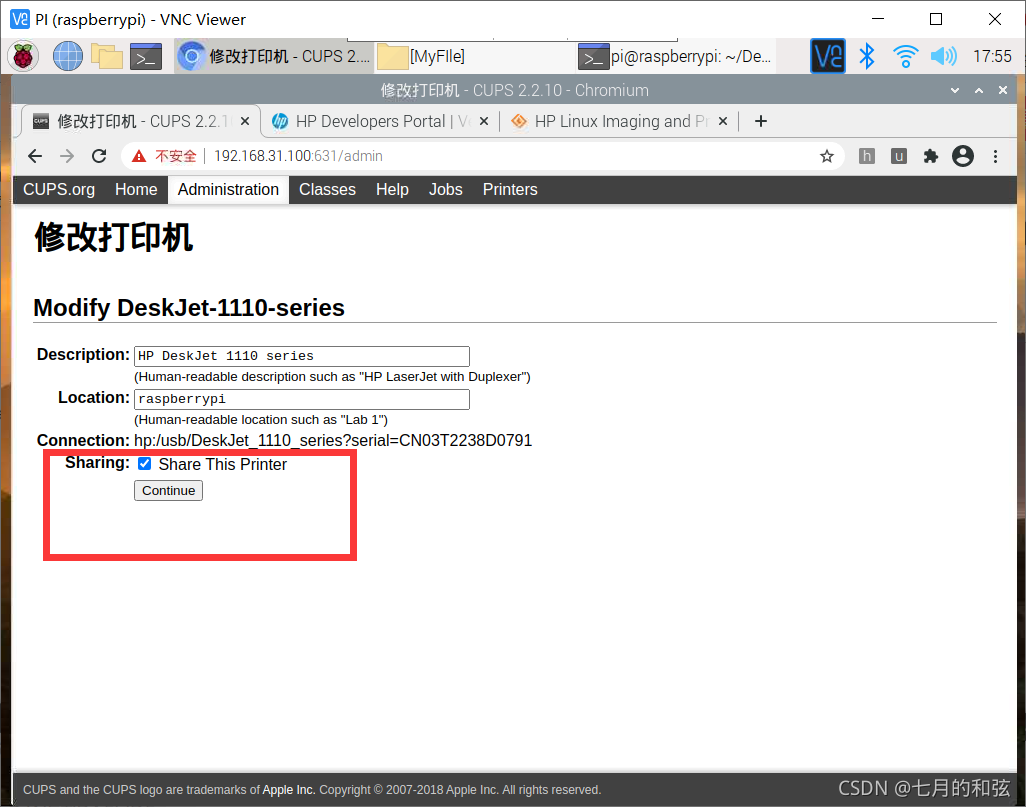Launch the web browser globe icon
The width and height of the screenshot is (1026, 807).
[68, 56]
